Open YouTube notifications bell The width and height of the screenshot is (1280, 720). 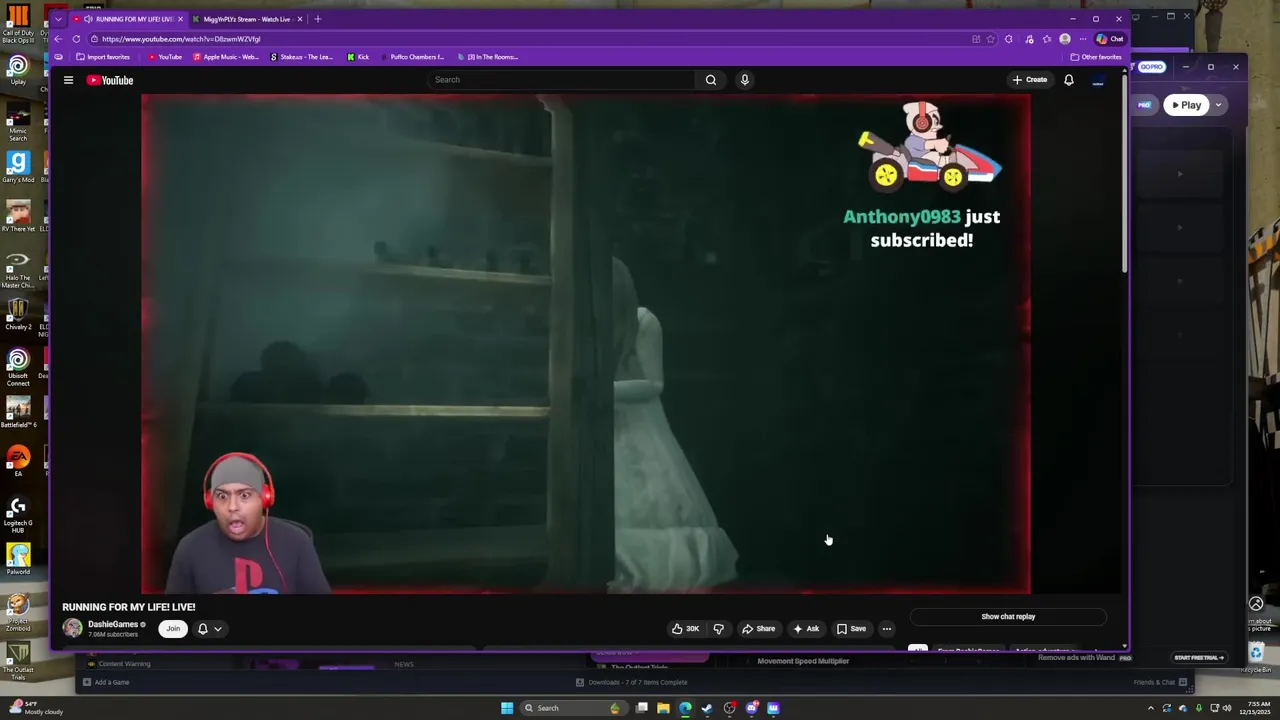(x=1069, y=80)
